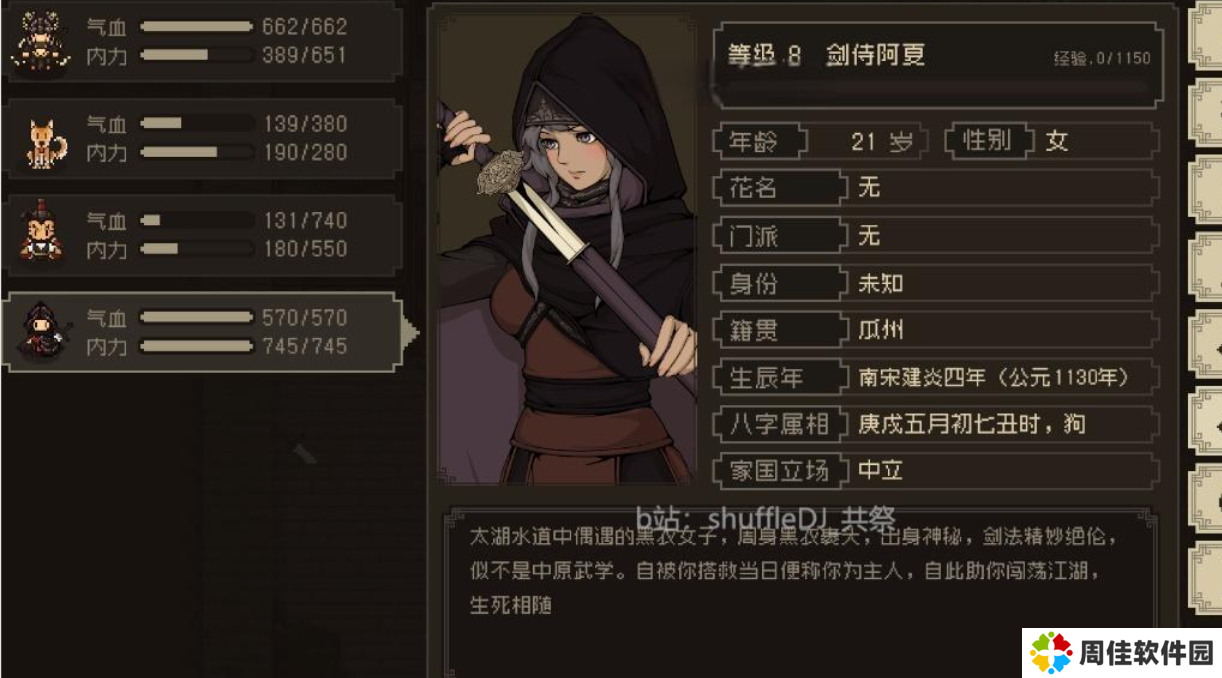Click the 性别 label box
Viewport: 1222px width, 678px height.
click(989, 141)
